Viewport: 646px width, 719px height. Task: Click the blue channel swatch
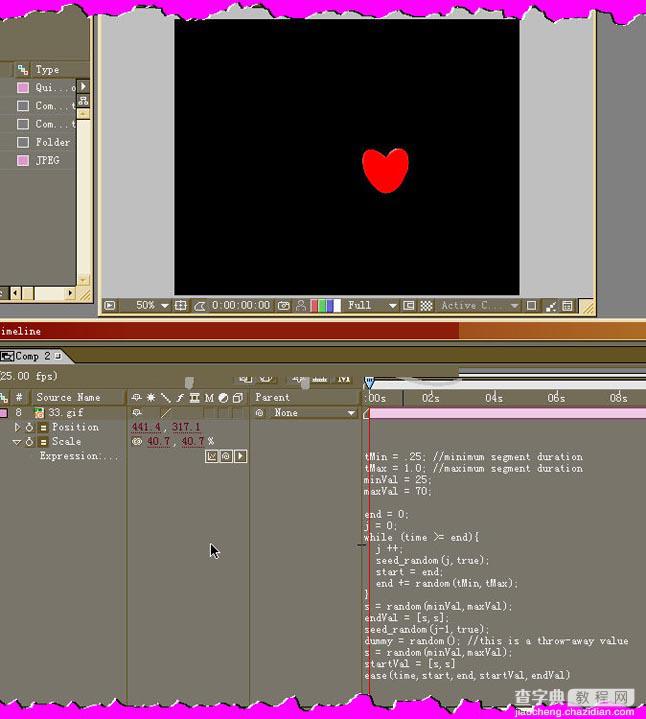tap(330, 305)
